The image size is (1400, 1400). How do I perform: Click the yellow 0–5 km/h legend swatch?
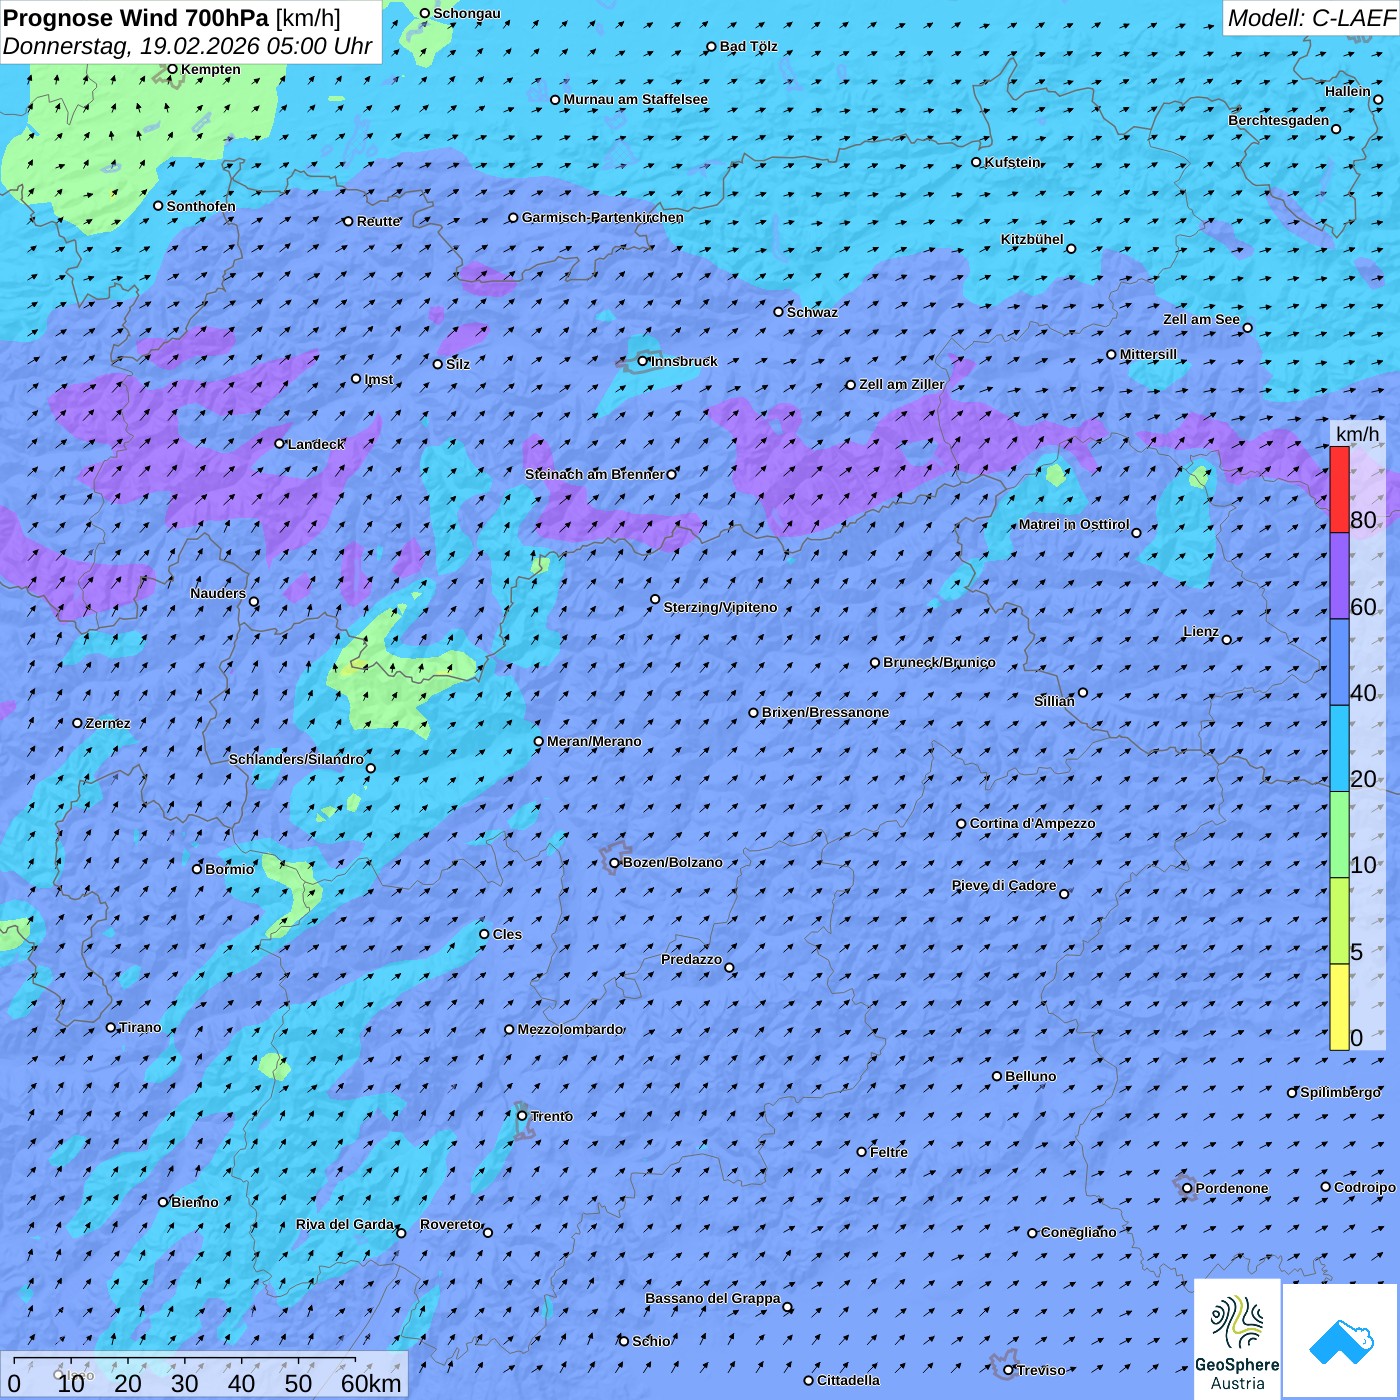tap(1339, 1007)
